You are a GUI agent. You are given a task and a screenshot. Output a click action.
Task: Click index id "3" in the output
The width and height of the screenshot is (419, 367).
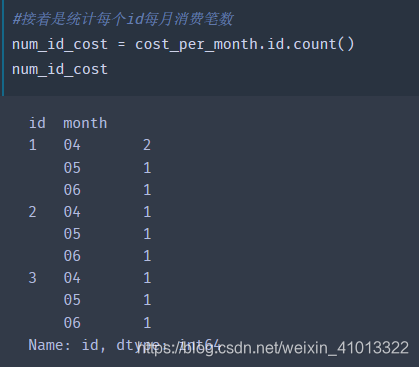click(x=32, y=278)
